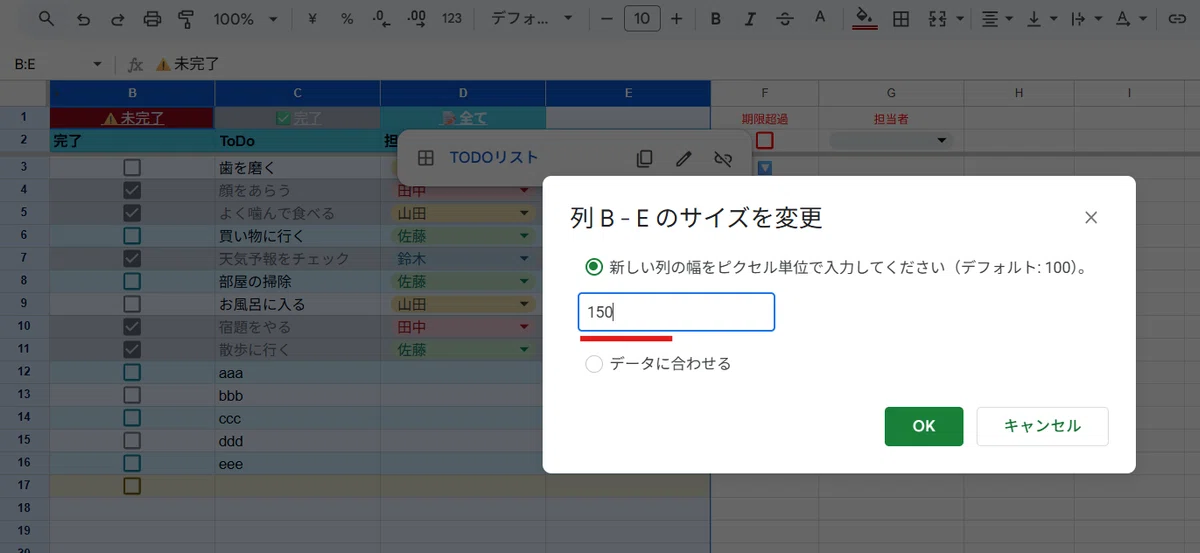Check the 歯を磨く checkbox
The height and width of the screenshot is (553, 1200).
tap(132, 167)
